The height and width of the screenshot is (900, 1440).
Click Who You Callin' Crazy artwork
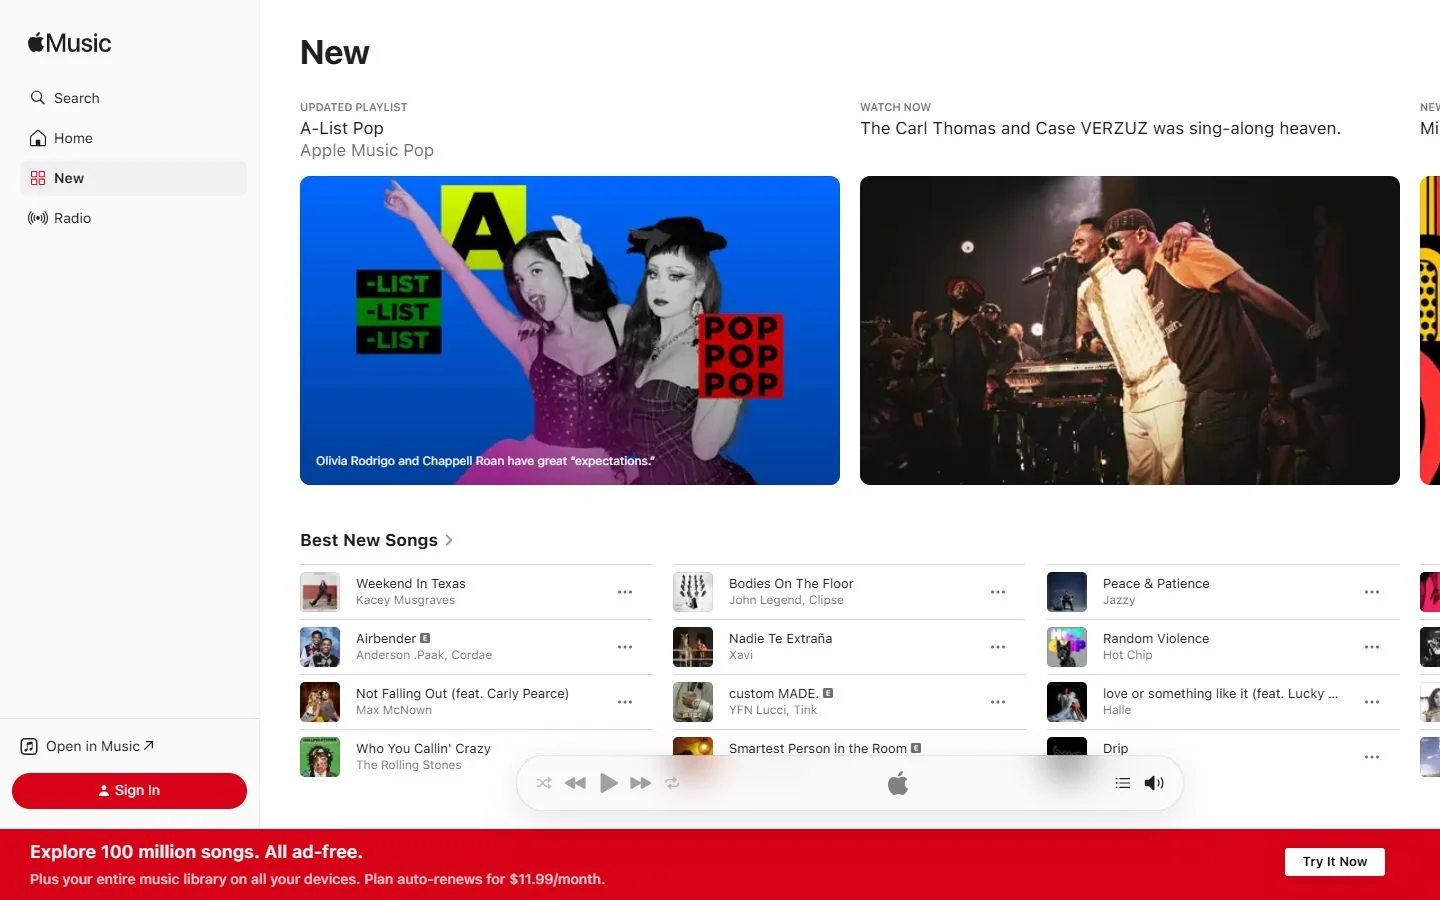(x=320, y=757)
